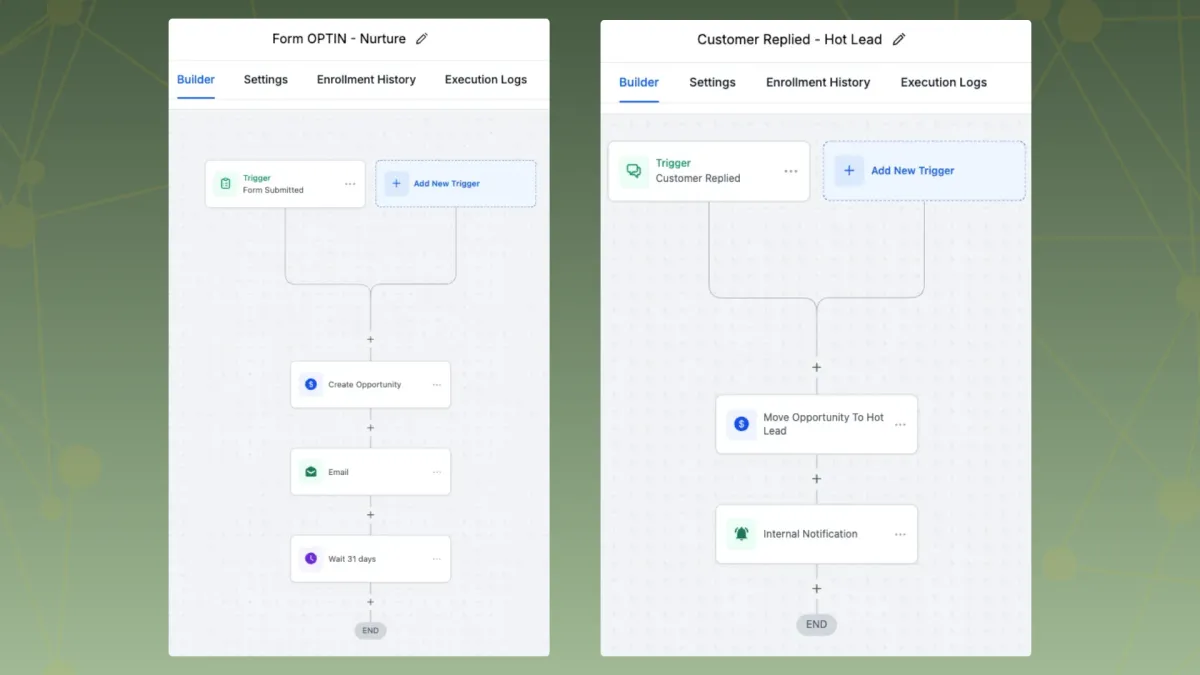Screen dimensions: 1200x675
Task: Open options menu for Wait 31 days step
Action: pyautogui.click(x=437, y=559)
